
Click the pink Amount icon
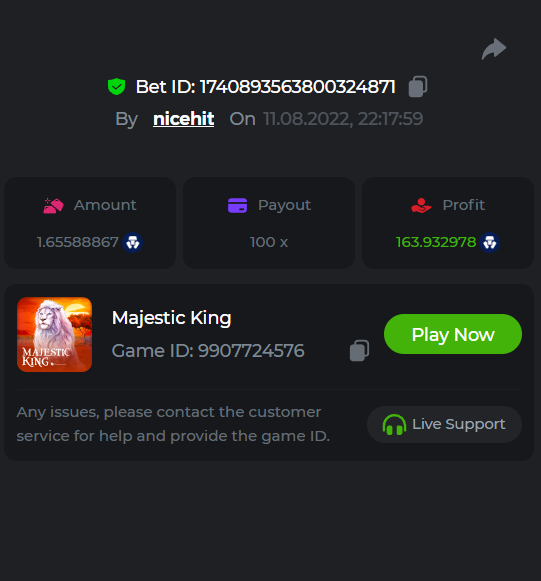pos(53,206)
